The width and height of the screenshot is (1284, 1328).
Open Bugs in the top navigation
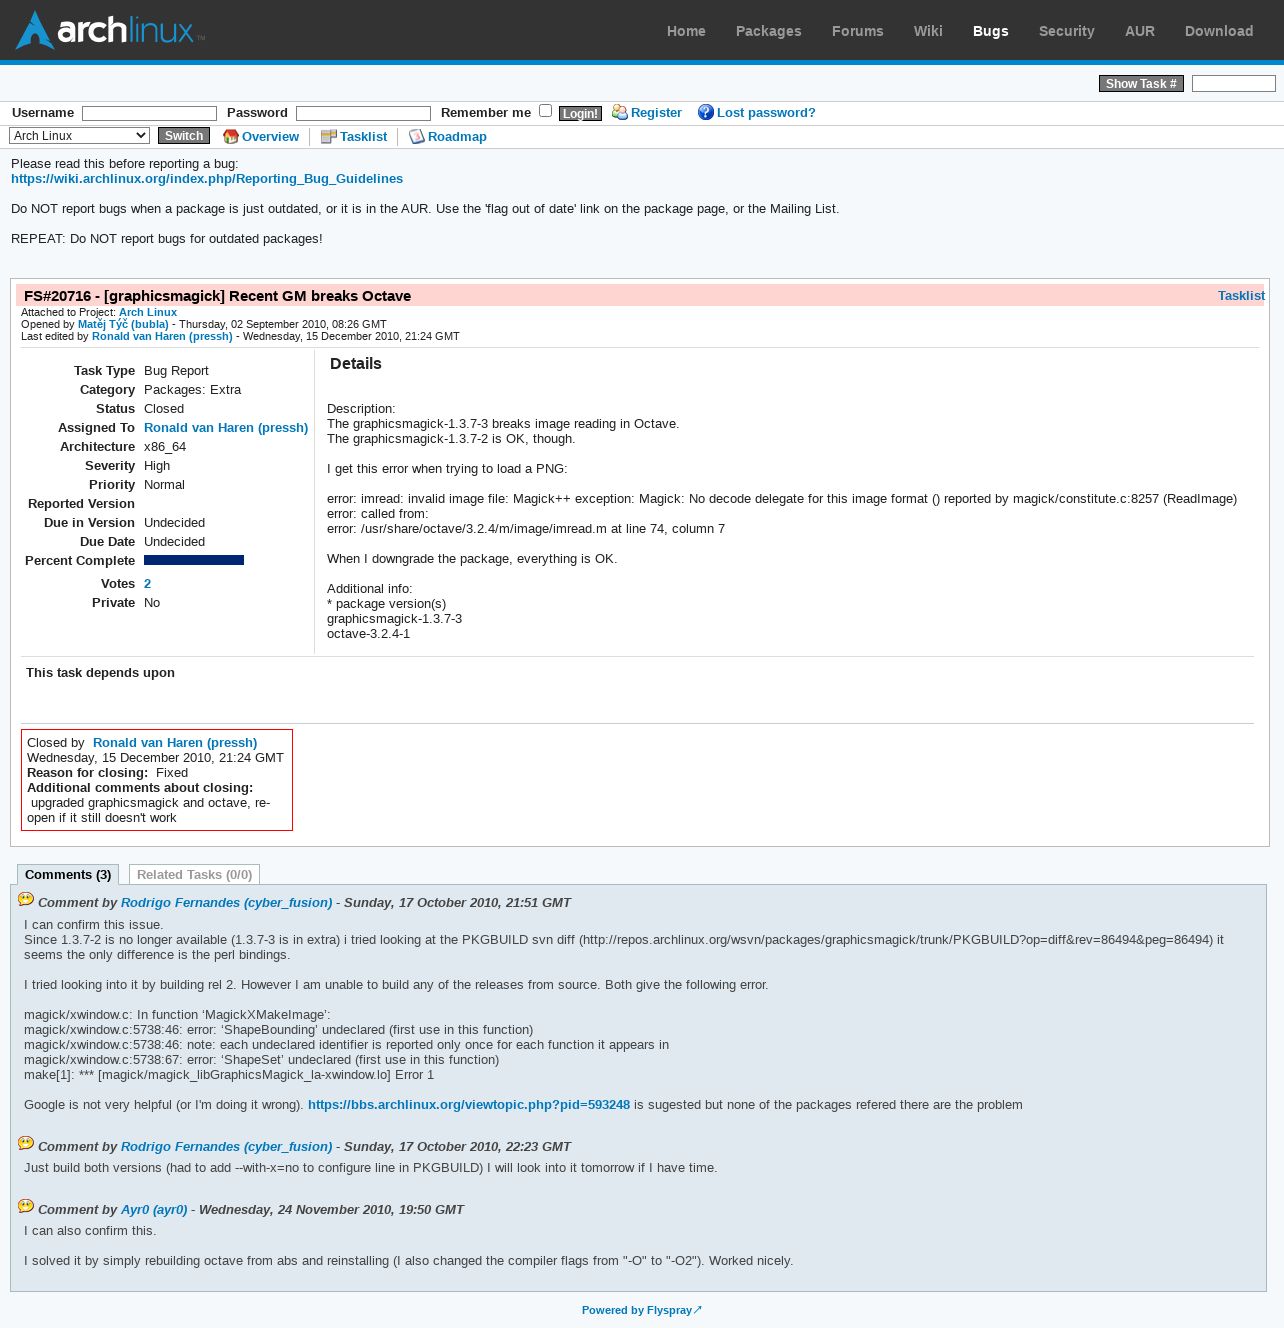(990, 31)
